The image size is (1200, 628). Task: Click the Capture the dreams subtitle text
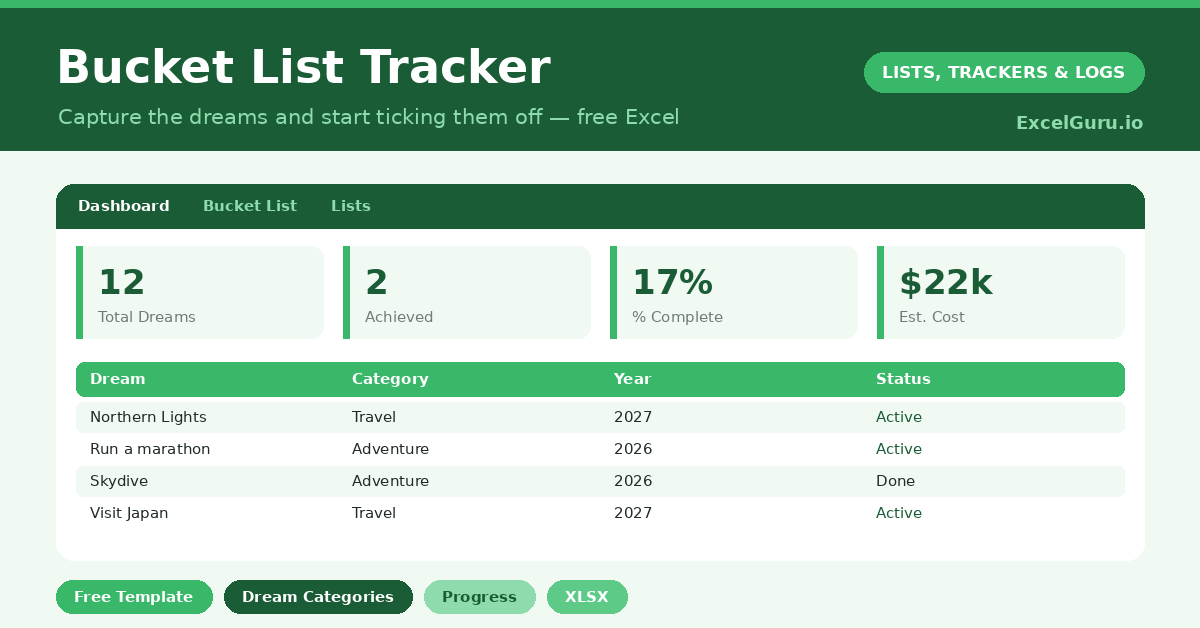369,117
